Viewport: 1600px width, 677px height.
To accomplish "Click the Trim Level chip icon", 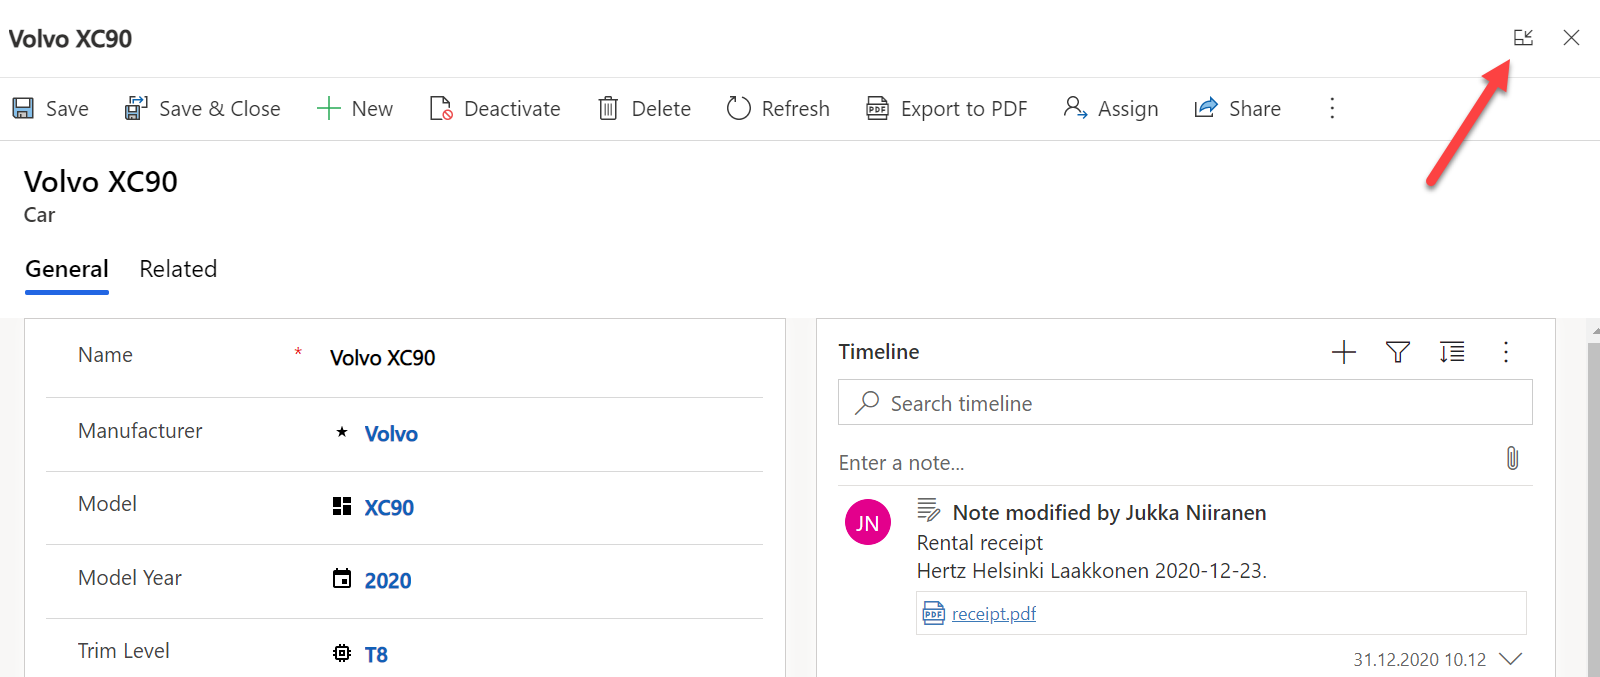I will tap(342, 653).
